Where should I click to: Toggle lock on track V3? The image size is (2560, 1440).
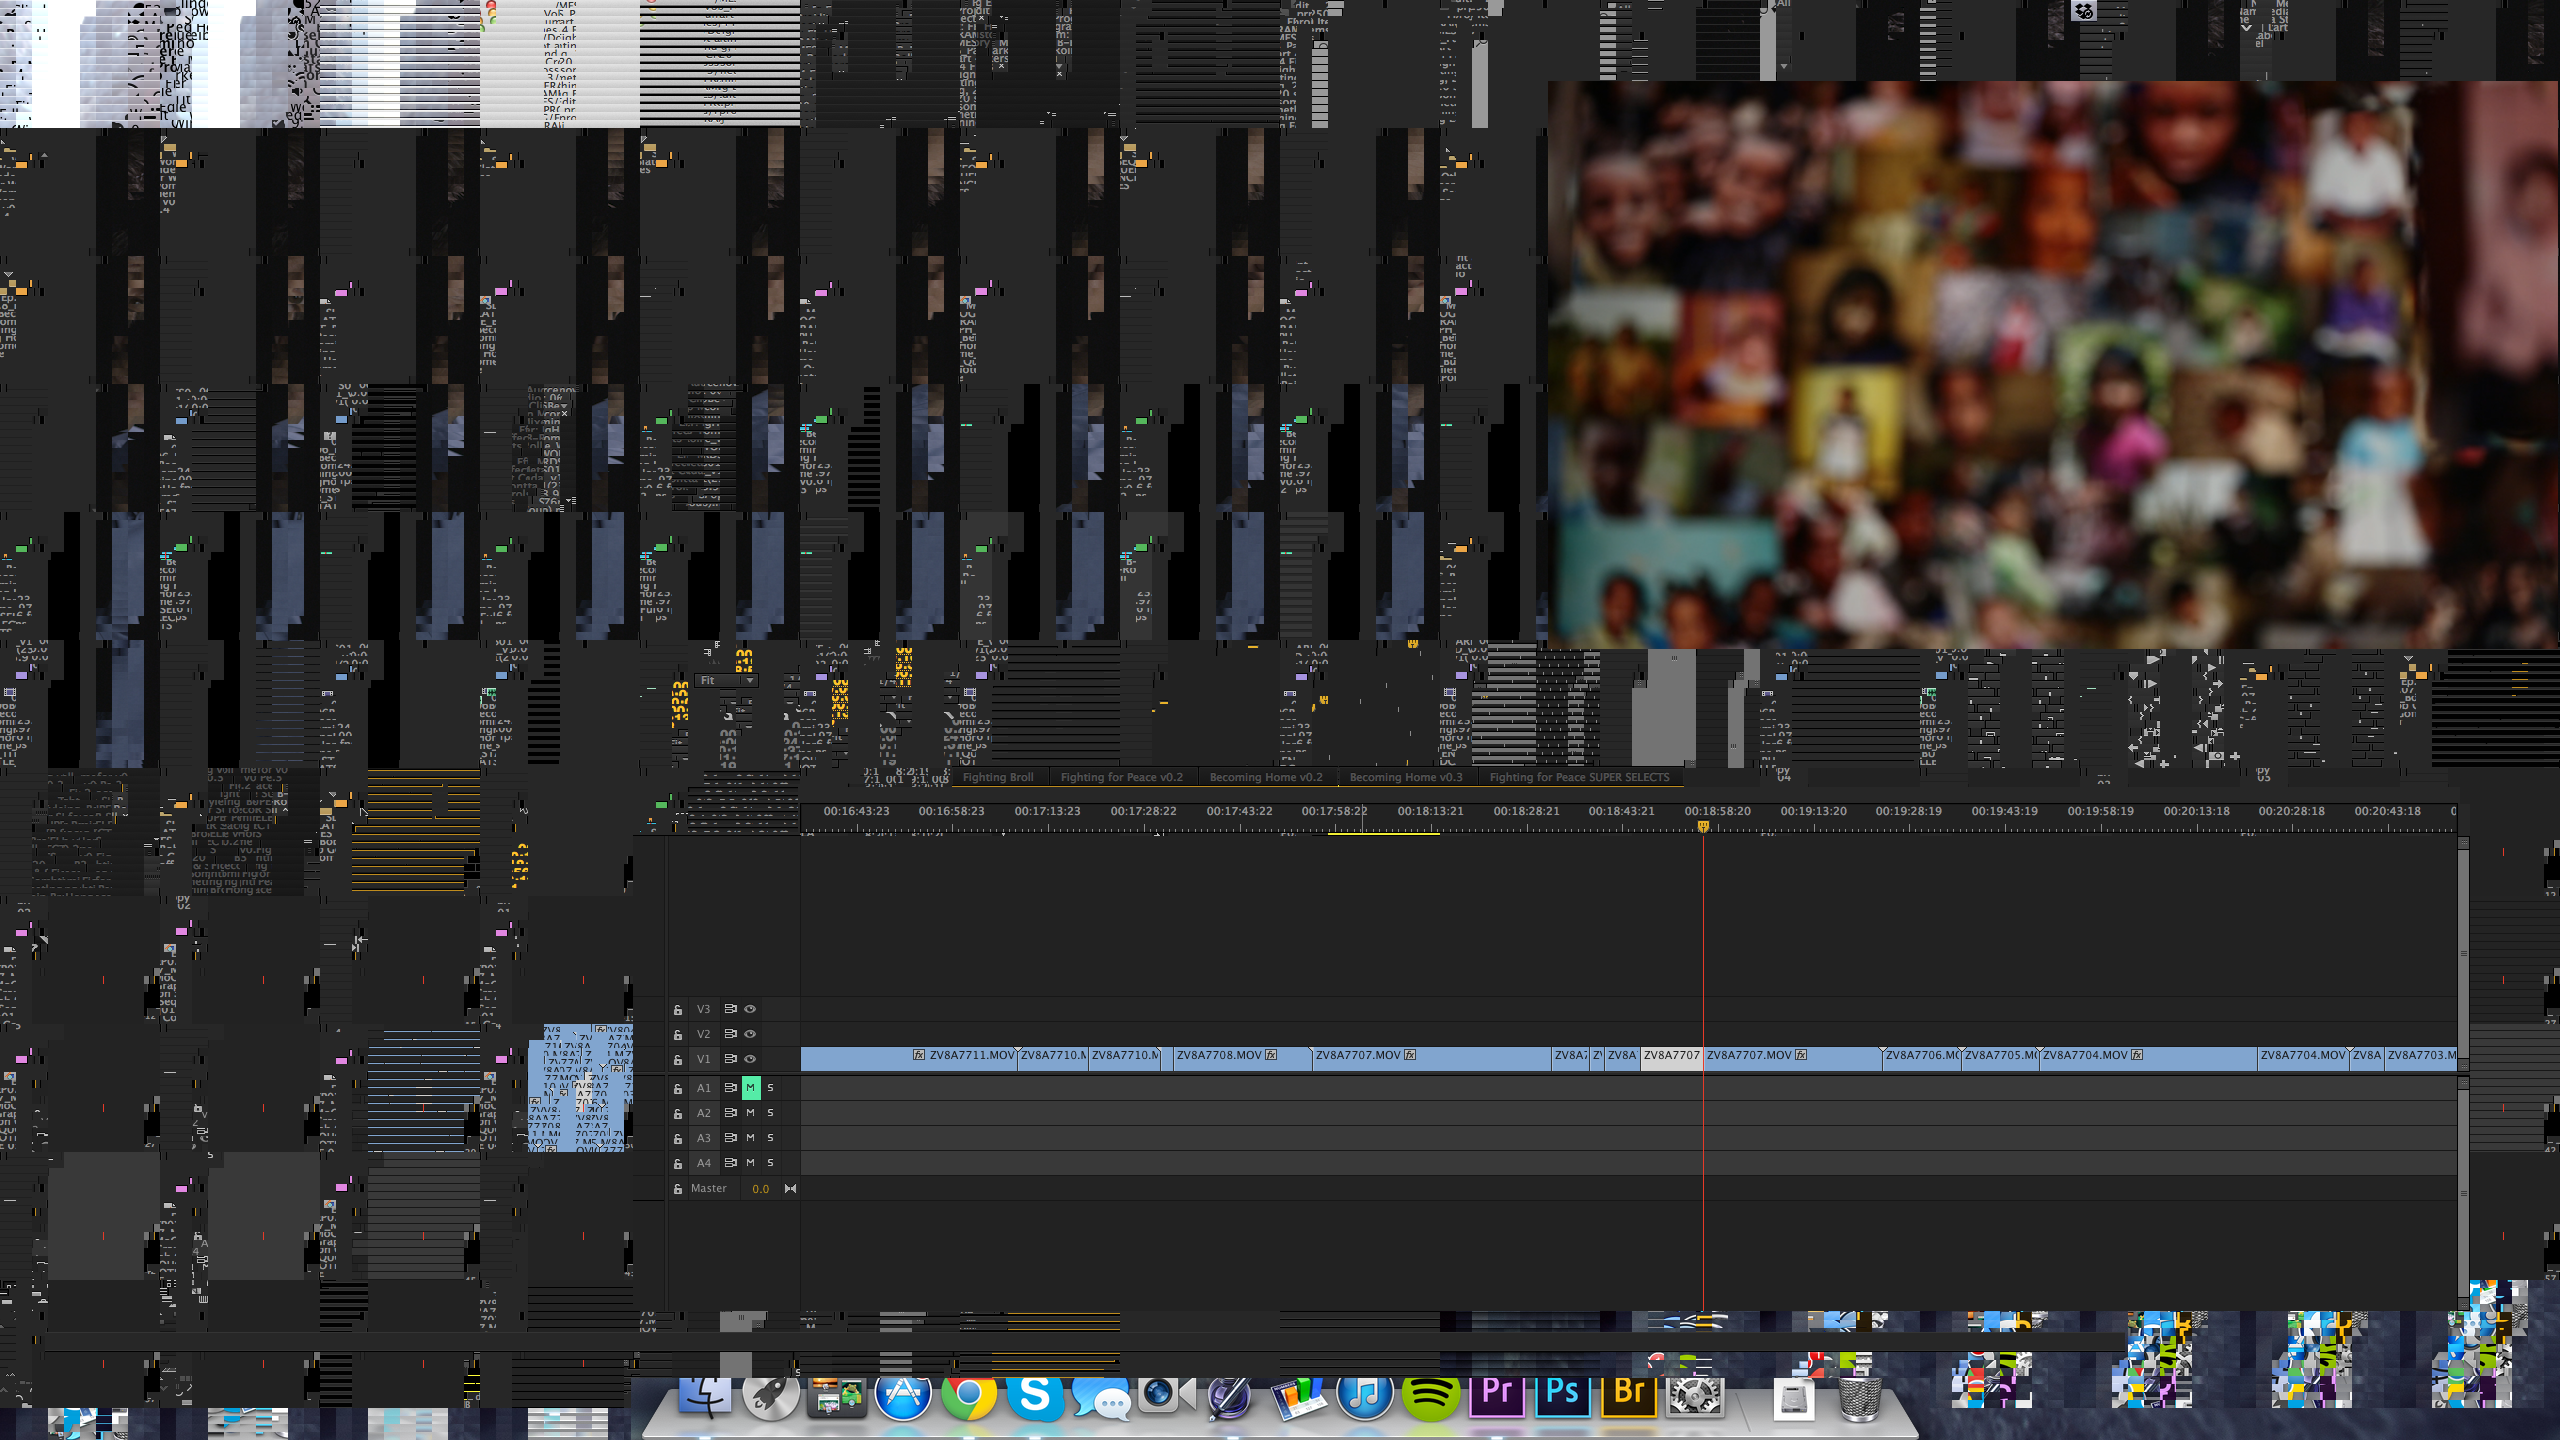678,1010
